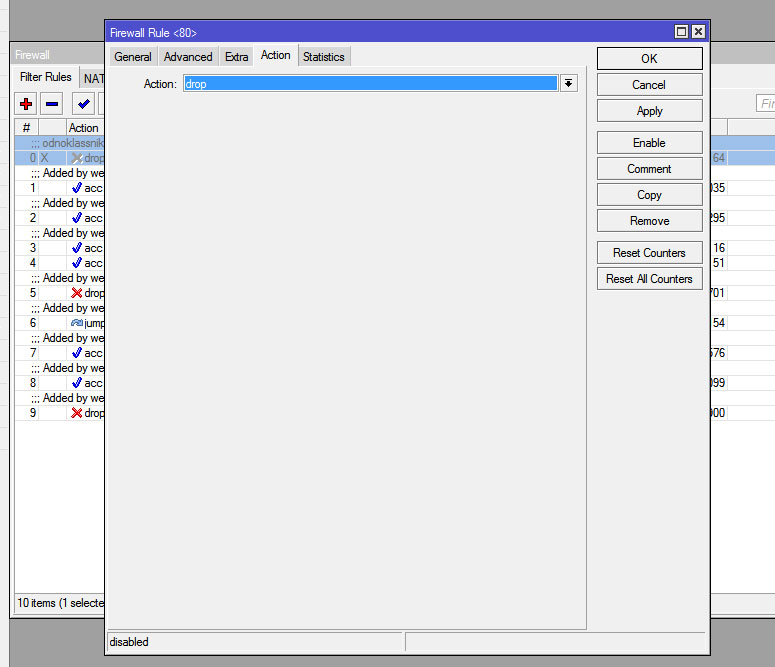Click the minus remove rule icon
Screen dimensions: 775x667
pyautogui.click(x=52, y=104)
